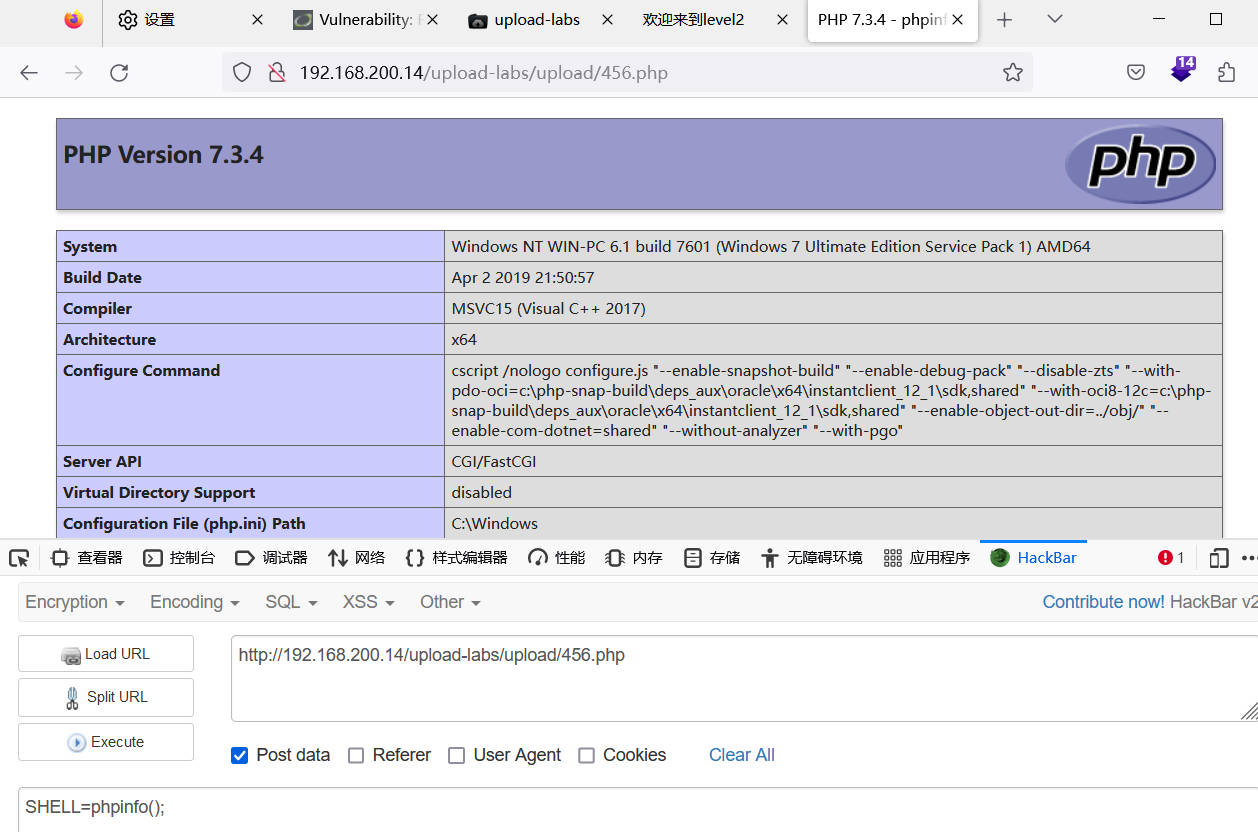
Task: Open the 样式编辑器 style editor panel
Action: pos(456,558)
